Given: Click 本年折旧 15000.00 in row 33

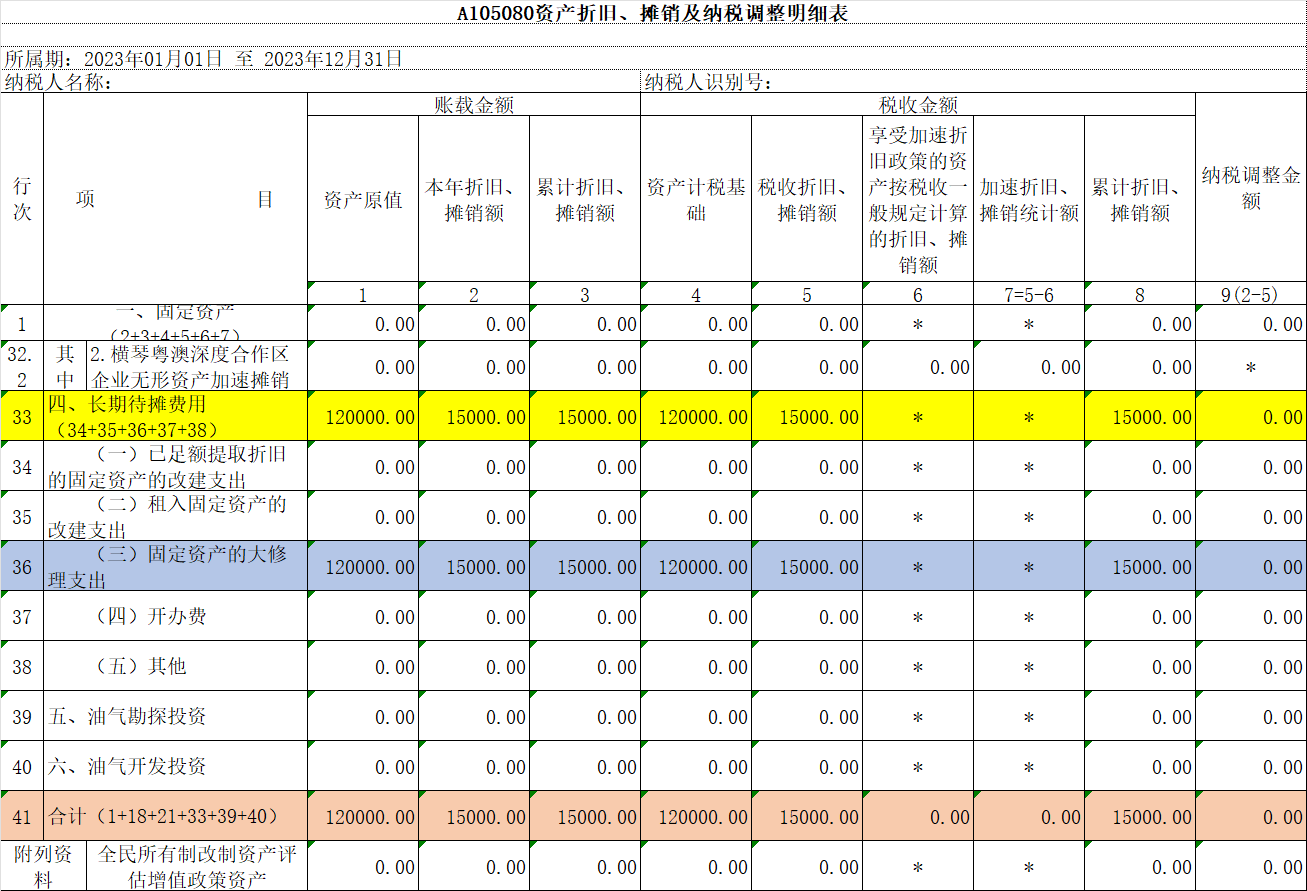Looking at the screenshot, I should click(x=474, y=416).
